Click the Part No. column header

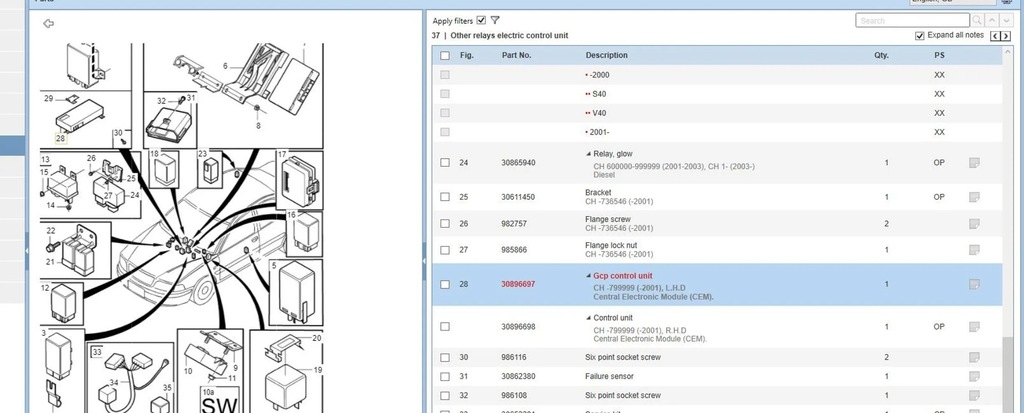point(517,56)
